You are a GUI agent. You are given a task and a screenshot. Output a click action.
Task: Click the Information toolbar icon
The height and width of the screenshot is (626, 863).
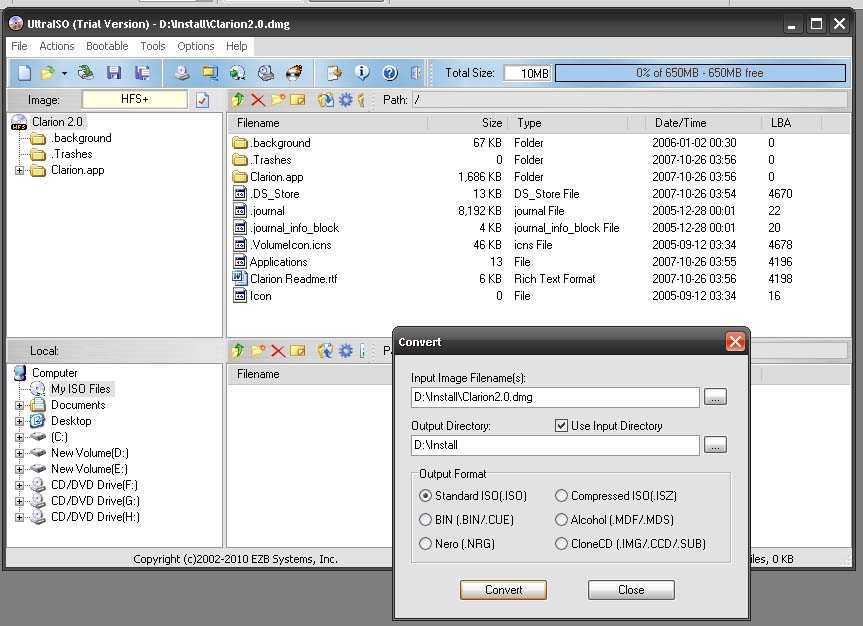tap(362, 73)
